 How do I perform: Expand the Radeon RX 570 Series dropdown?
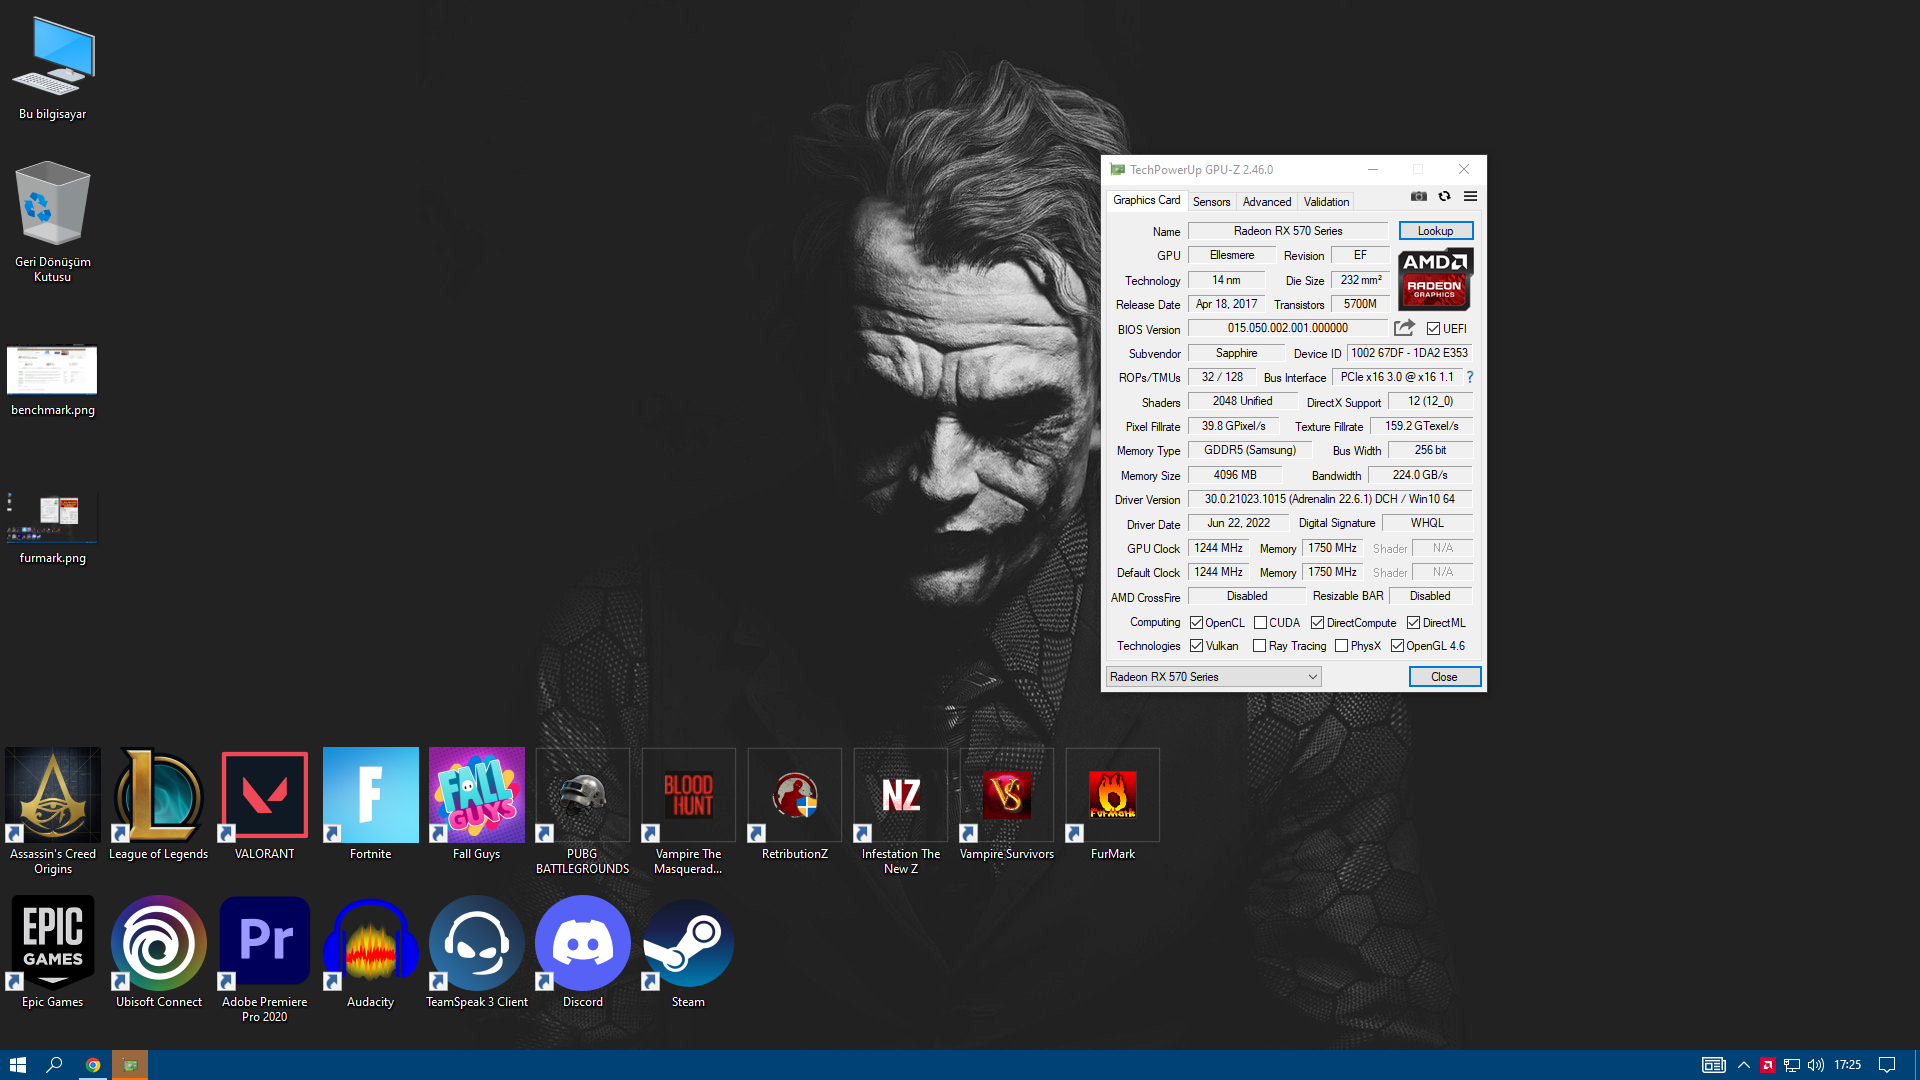pyautogui.click(x=1213, y=677)
